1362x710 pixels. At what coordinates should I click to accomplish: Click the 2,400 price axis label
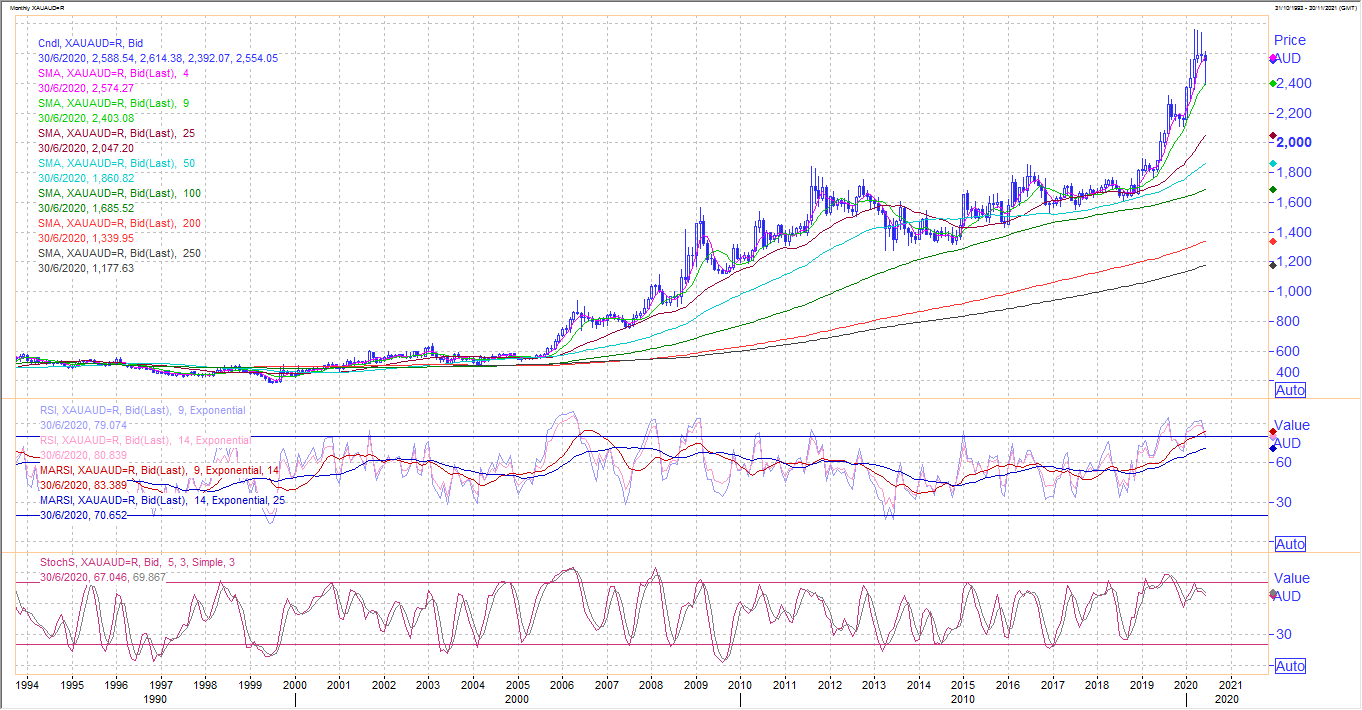pos(1294,83)
